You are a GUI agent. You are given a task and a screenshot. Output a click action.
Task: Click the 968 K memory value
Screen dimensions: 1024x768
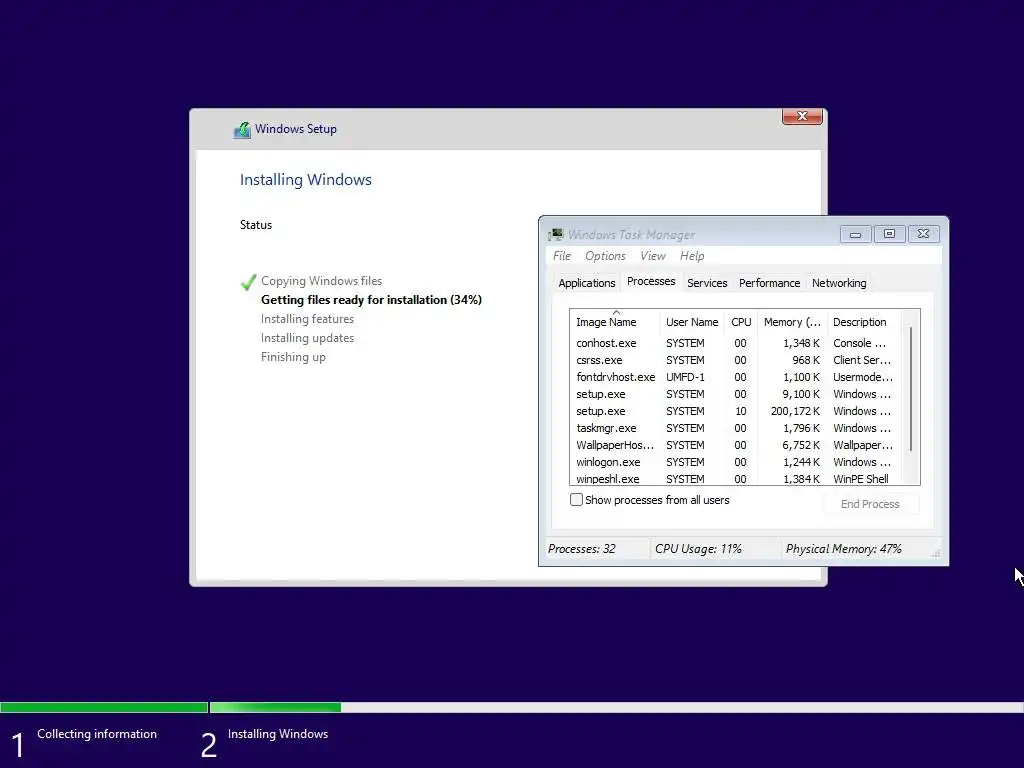pos(806,360)
